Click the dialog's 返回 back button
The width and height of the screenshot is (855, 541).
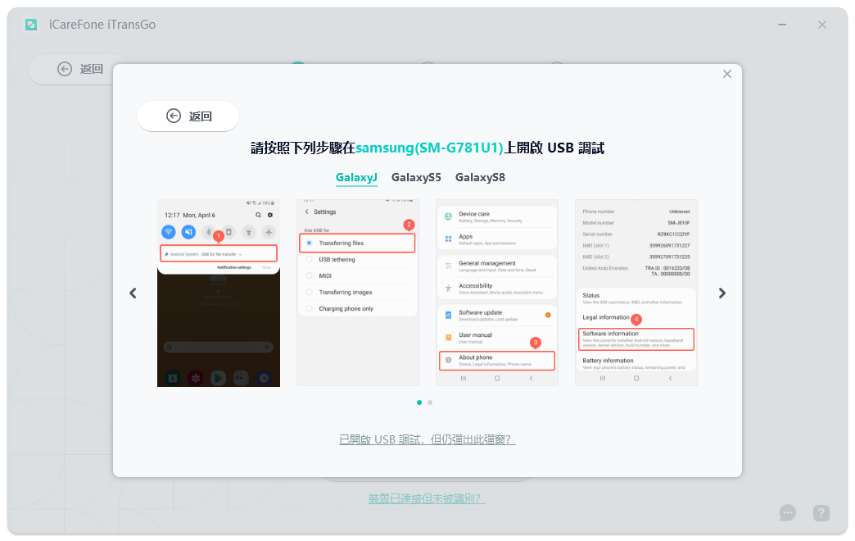tap(188, 116)
